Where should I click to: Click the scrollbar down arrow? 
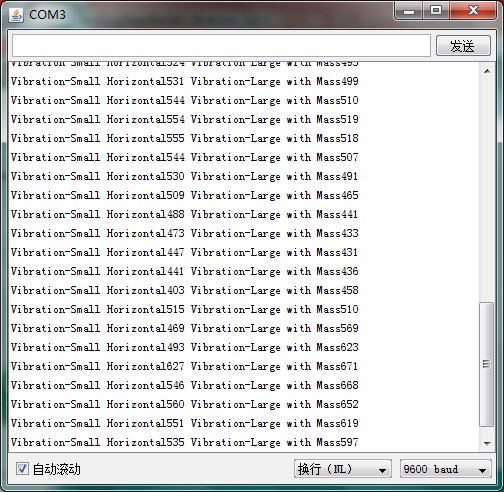coord(487,443)
